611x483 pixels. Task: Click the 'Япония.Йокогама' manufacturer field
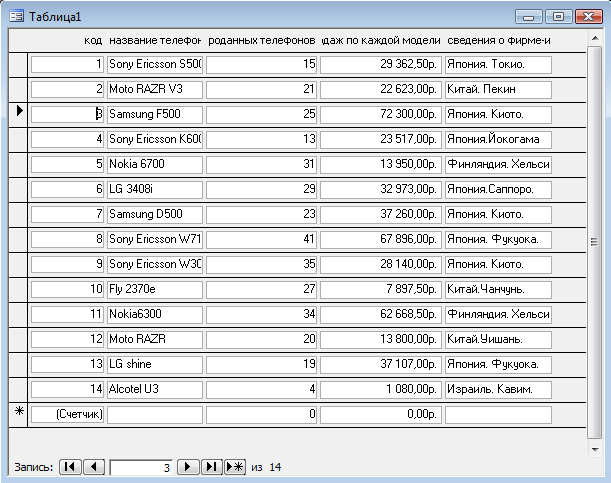[x=498, y=139]
